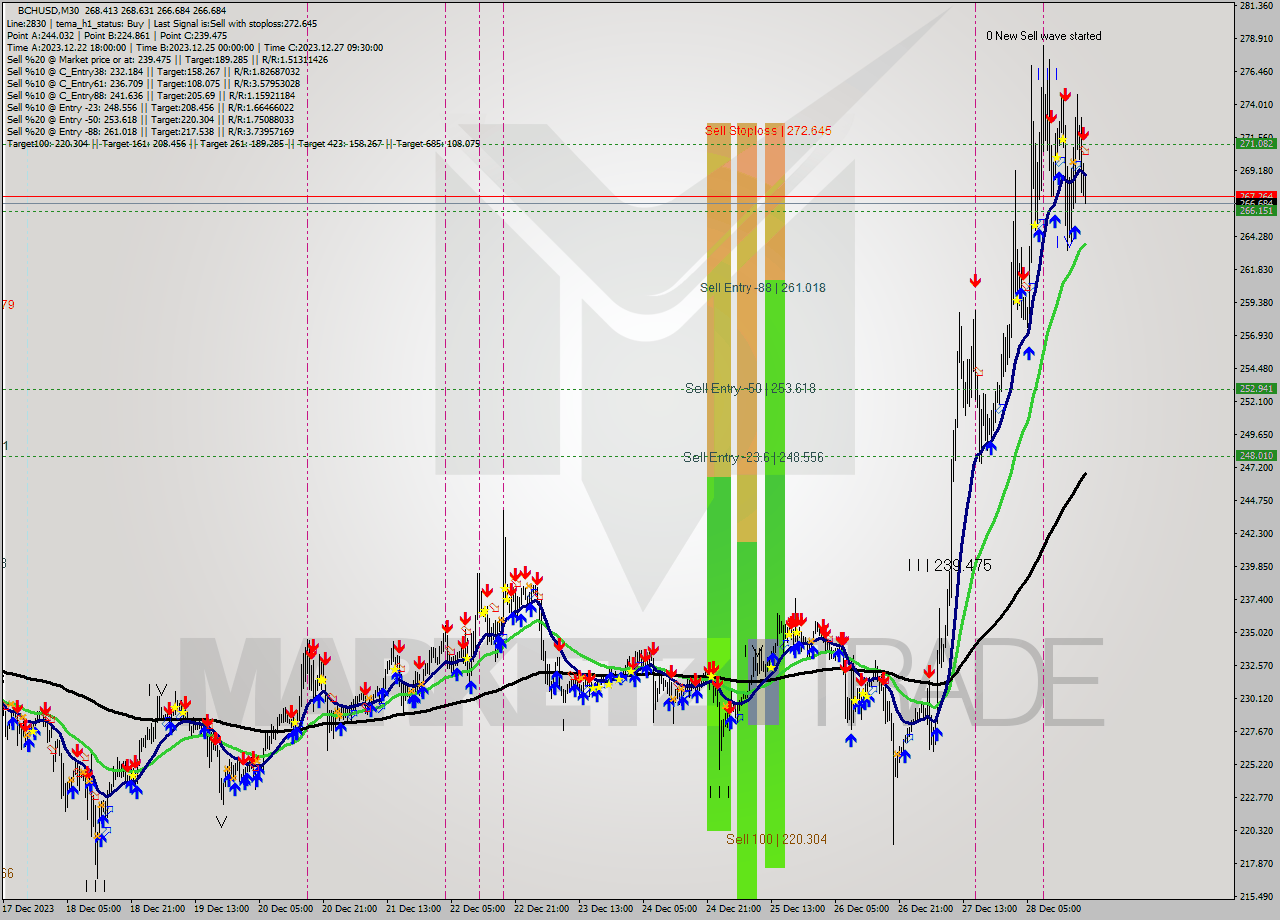
Task: Click the 'Target100: 220.304' targets line
Action: click(243, 144)
